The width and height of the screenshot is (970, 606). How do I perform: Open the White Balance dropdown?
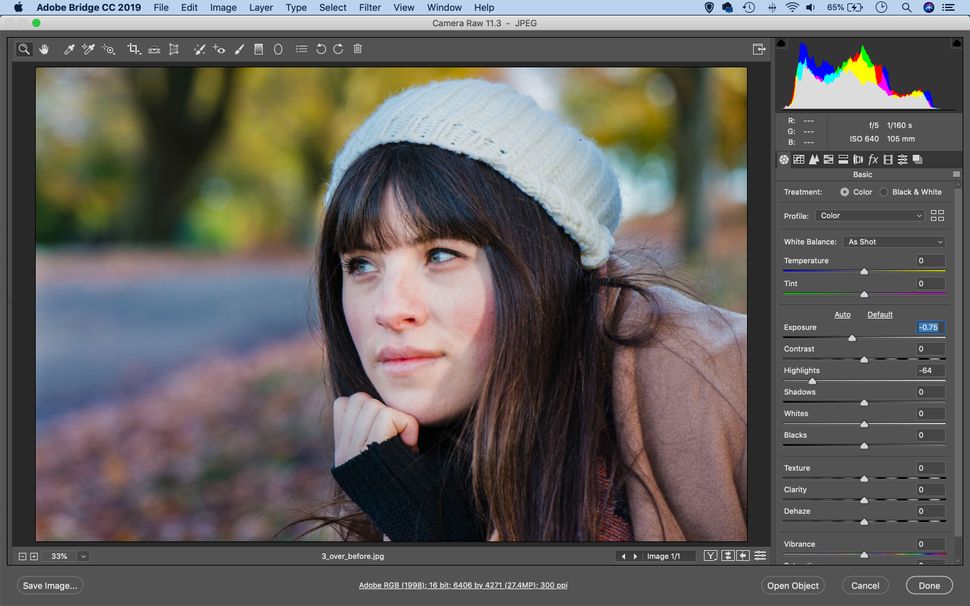[893, 241]
